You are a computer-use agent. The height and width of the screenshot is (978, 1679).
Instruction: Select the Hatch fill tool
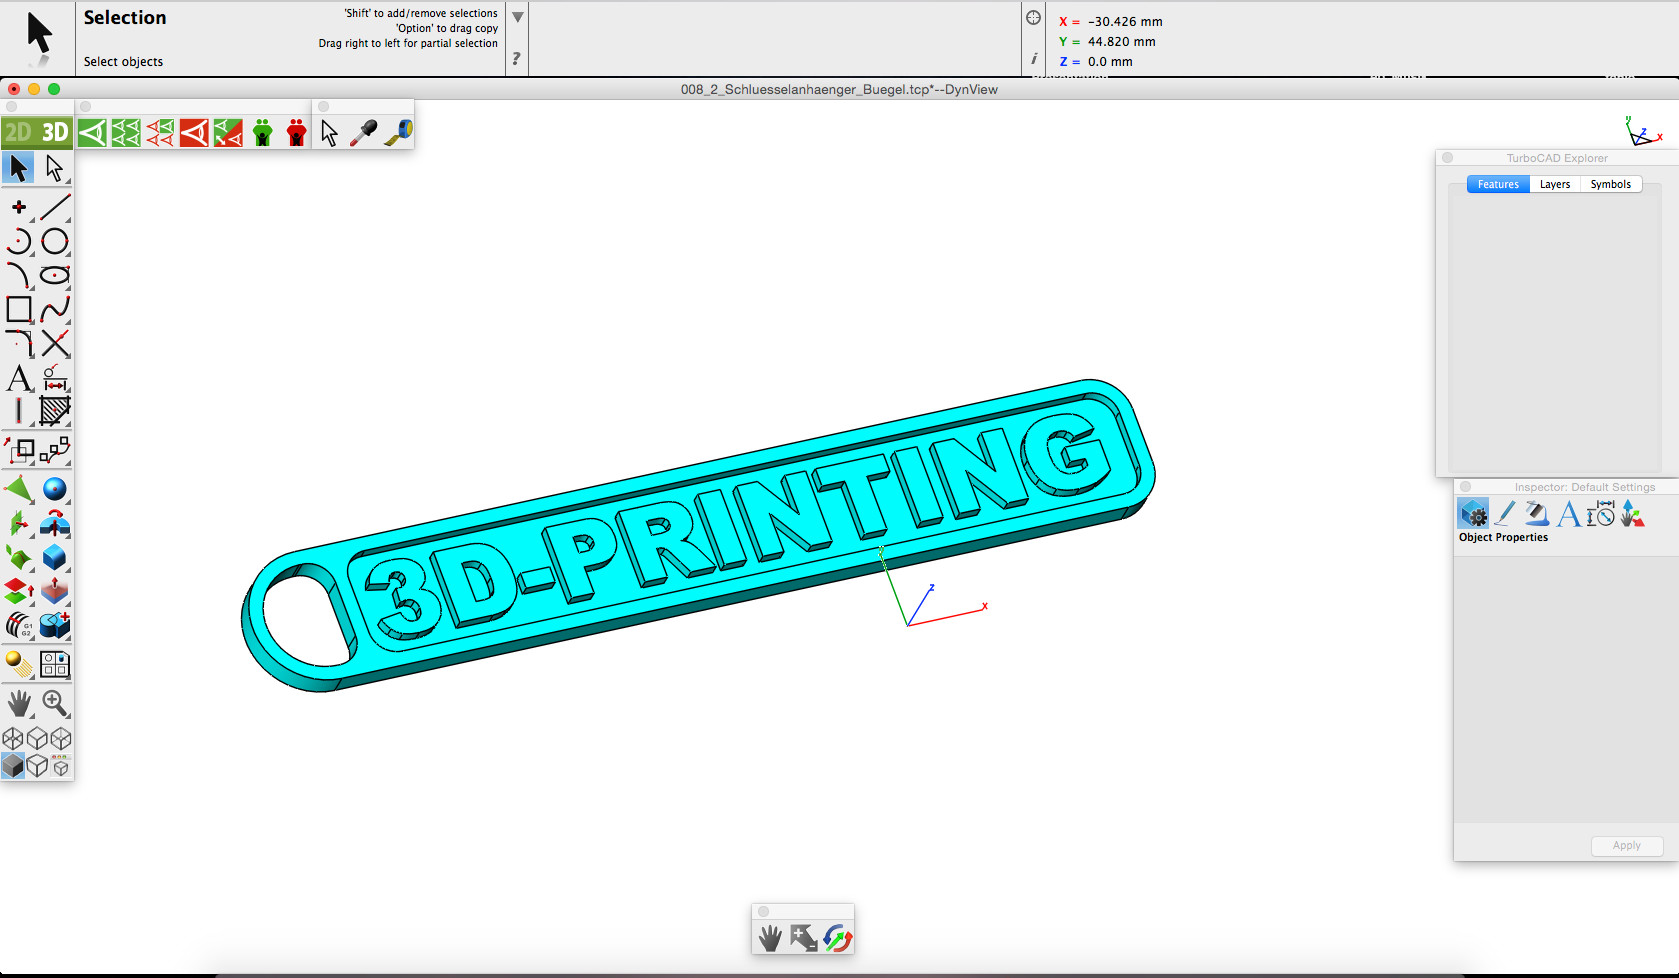pyautogui.click(x=55, y=411)
